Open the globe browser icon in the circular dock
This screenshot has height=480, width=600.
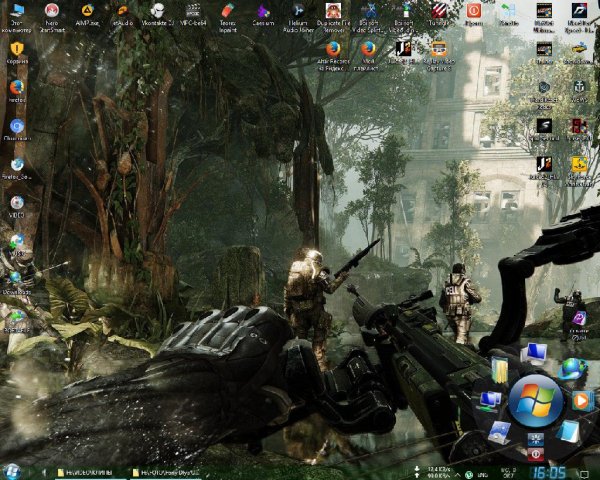pos(572,368)
